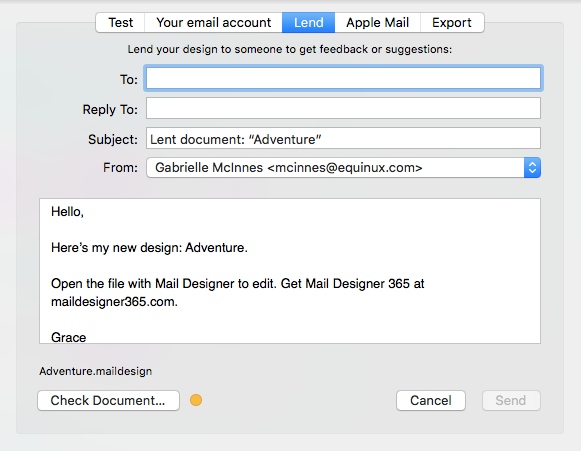Switch to the Apple Mail tab

click(x=378, y=23)
